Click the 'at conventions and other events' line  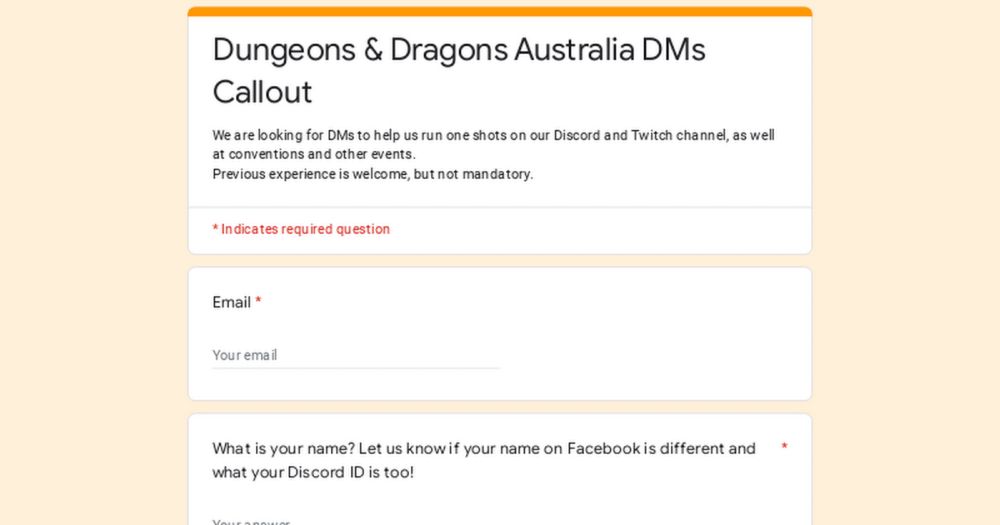pyautogui.click(x=313, y=154)
